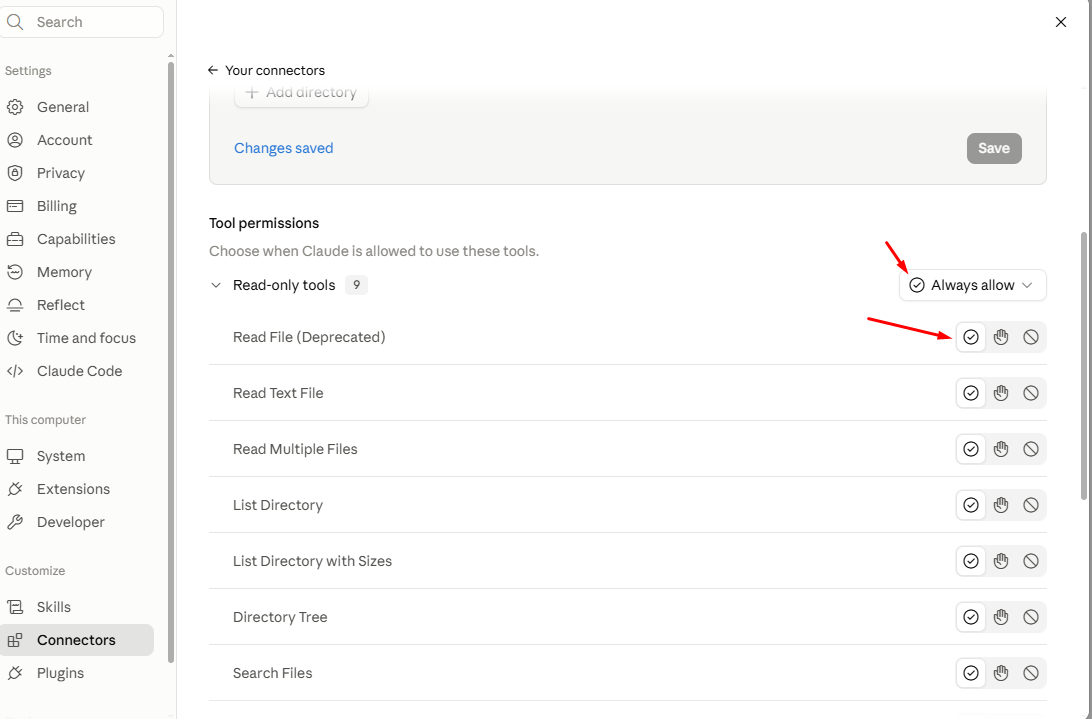
Task: Click the Claude Code brackets icon
Action: point(15,371)
